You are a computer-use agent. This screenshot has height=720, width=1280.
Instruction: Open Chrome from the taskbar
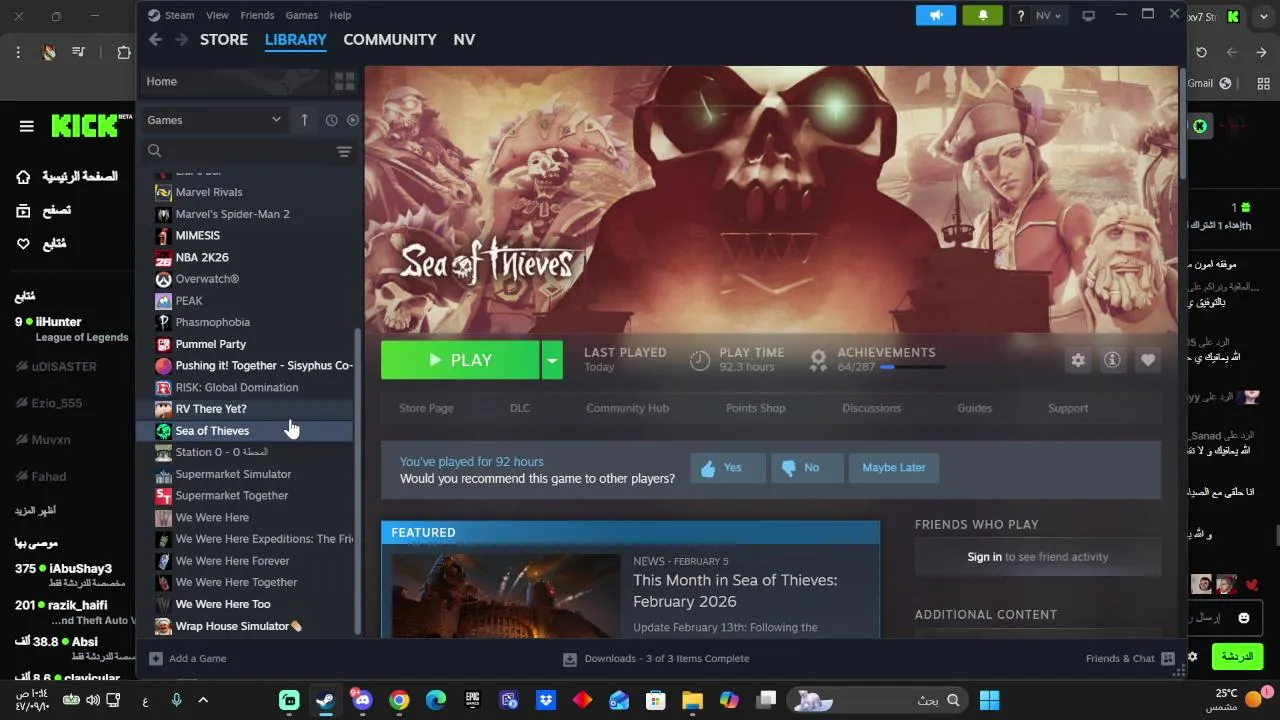(x=399, y=700)
